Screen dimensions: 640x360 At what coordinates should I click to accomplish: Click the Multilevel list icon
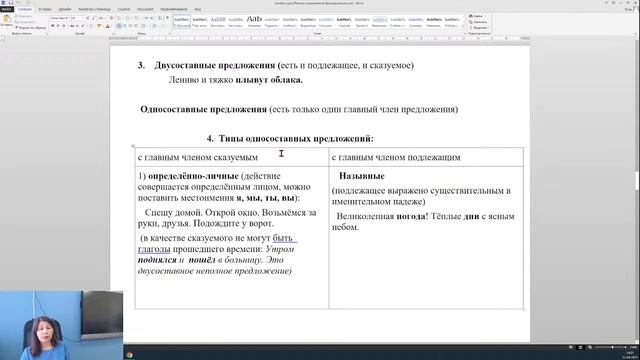pyautogui.click(x=136, y=18)
